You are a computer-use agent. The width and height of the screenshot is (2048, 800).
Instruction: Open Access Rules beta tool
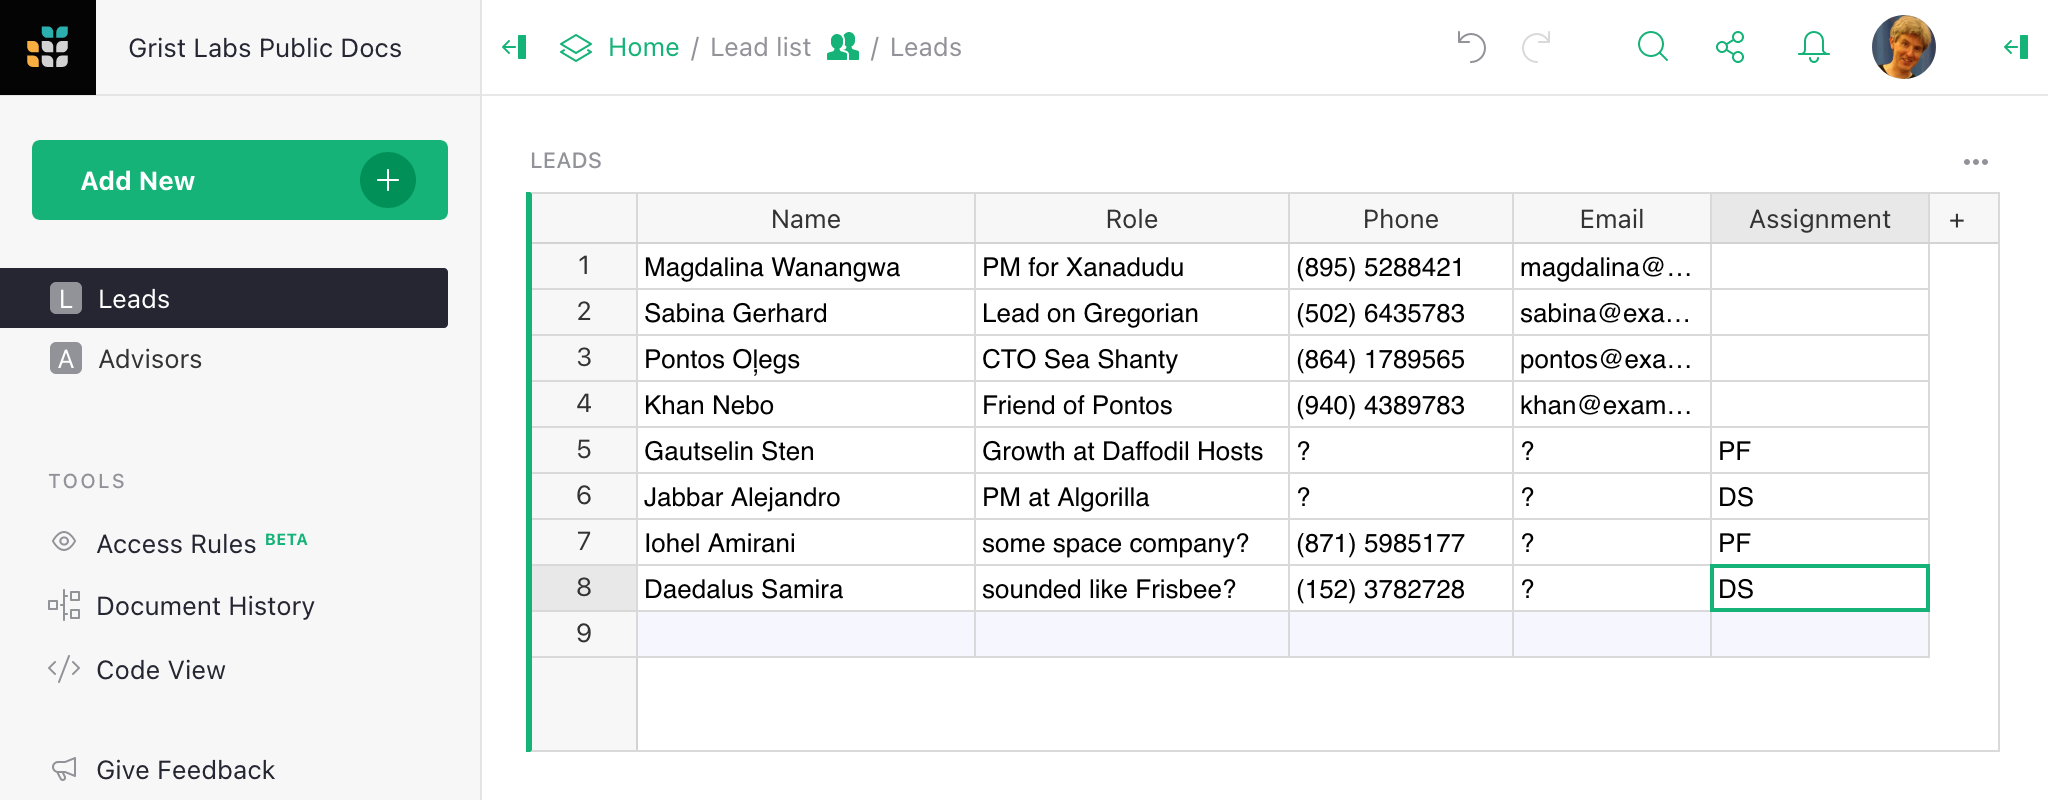[177, 544]
